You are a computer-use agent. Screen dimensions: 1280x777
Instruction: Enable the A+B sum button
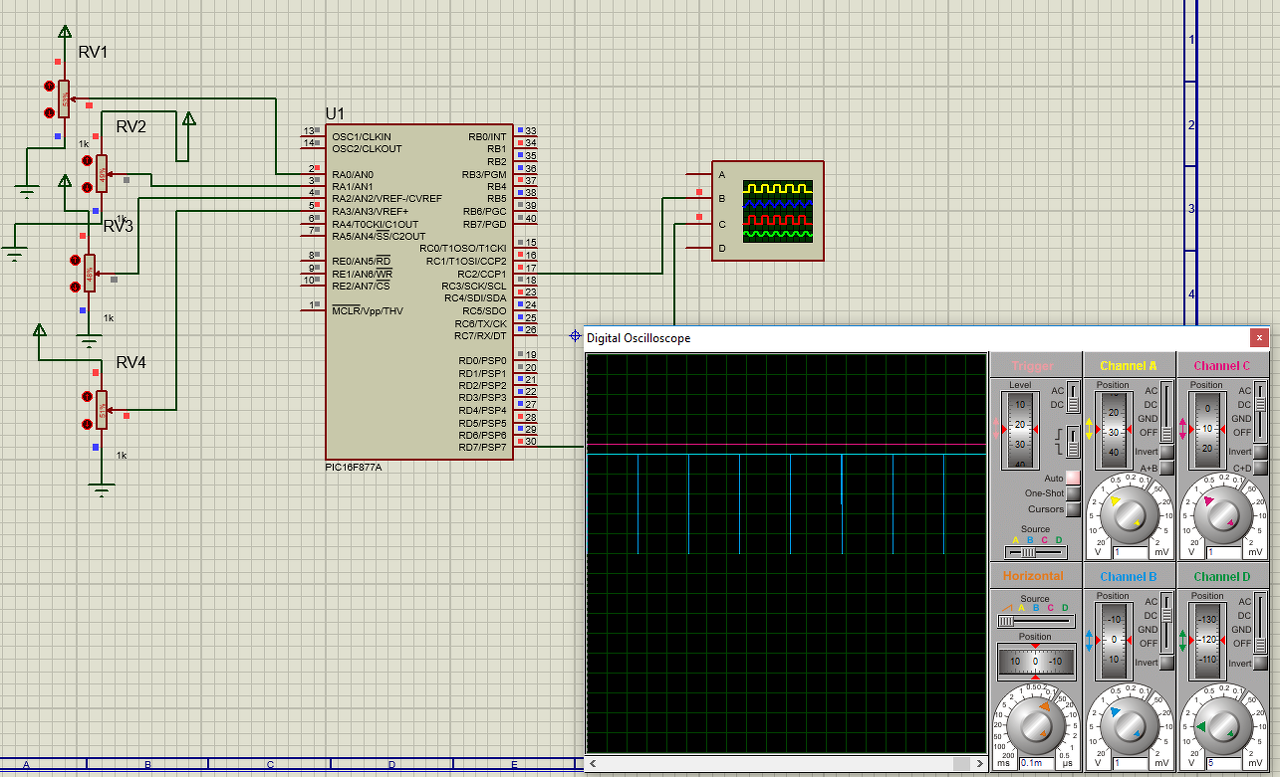[1166, 467]
